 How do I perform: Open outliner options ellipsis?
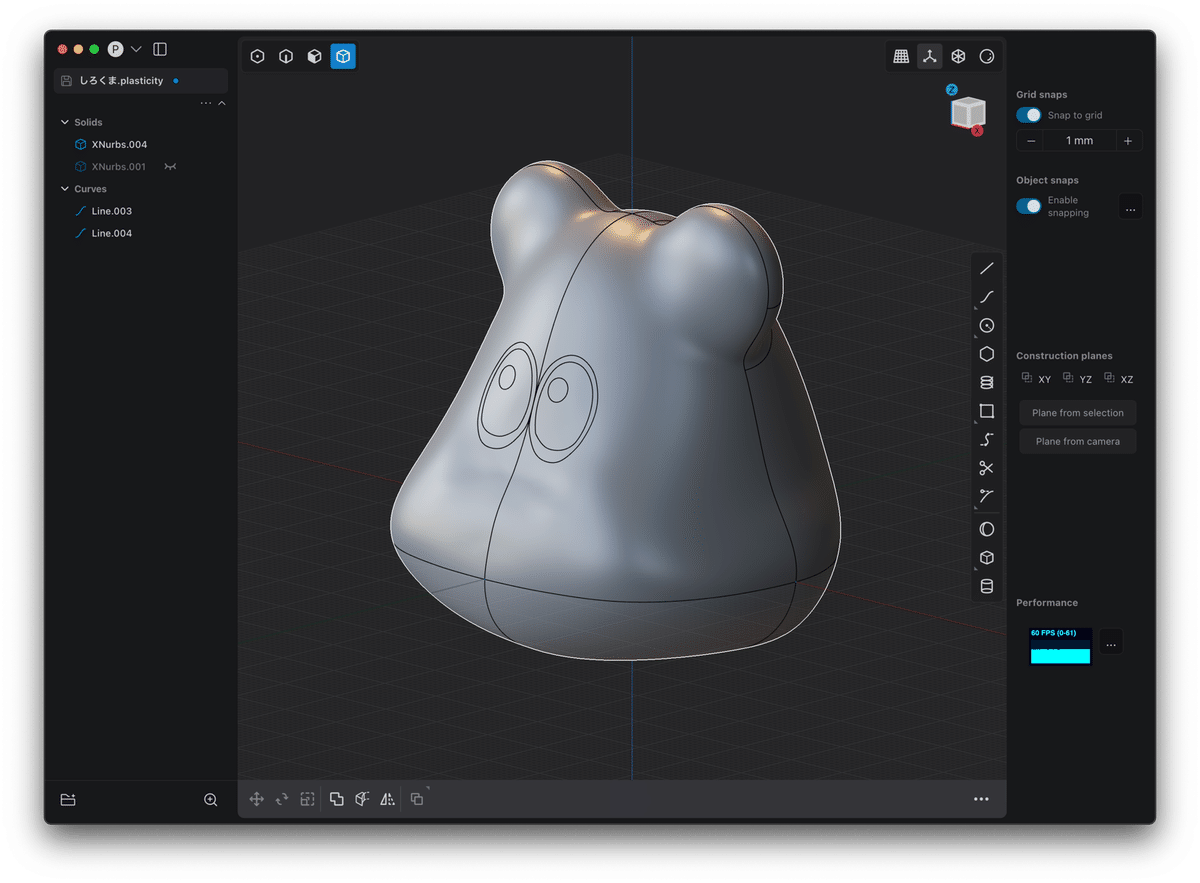(206, 103)
